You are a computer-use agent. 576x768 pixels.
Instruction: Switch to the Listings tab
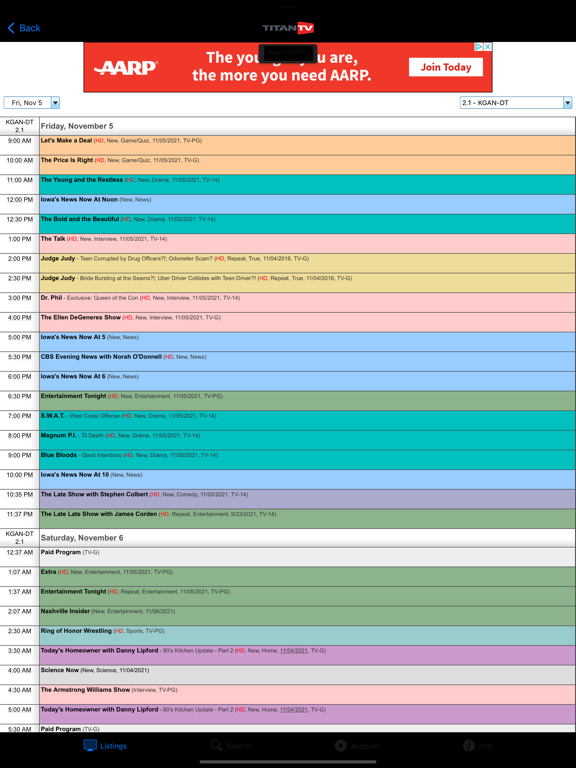pos(105,746)
